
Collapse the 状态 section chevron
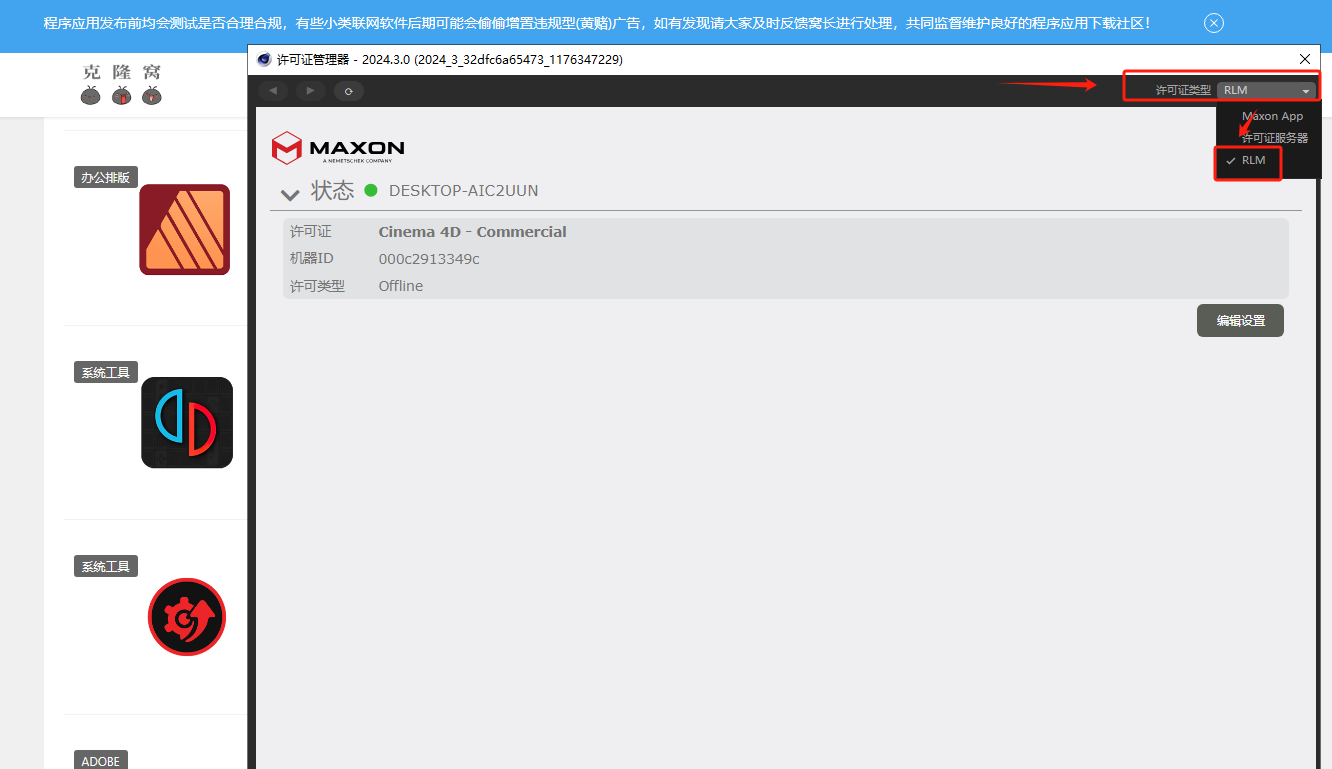[290, 193]
